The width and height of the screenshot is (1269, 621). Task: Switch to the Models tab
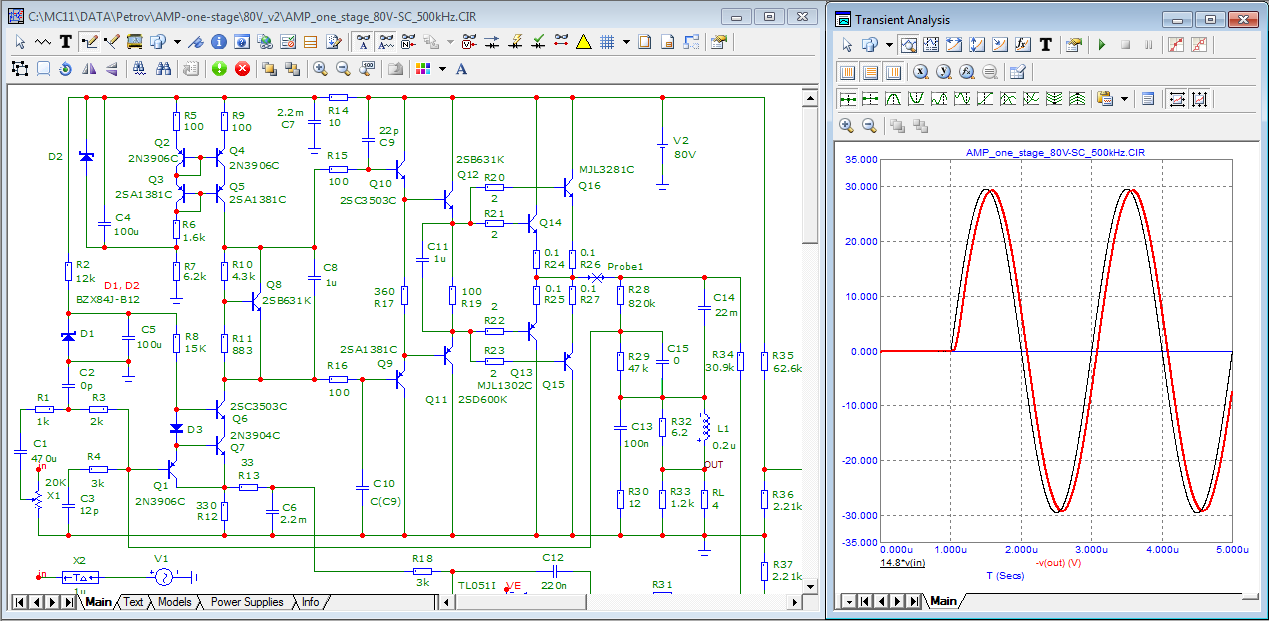click(x=174, y=602)
